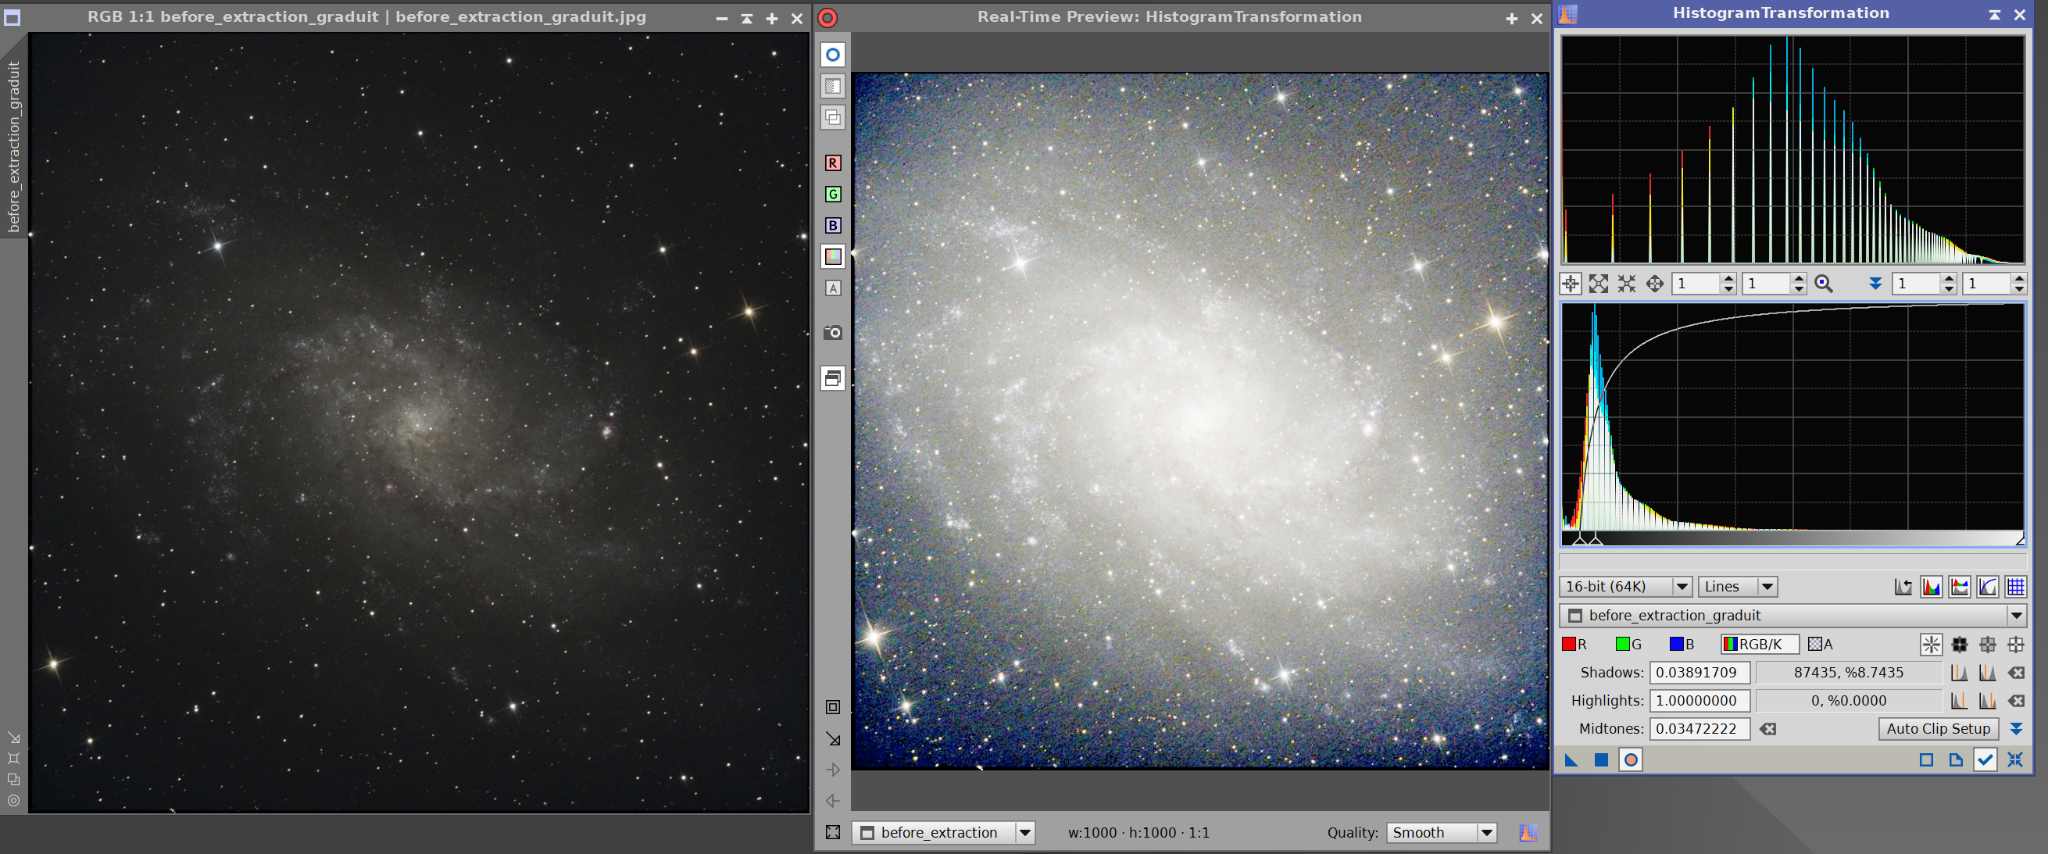Viewport: 2048px width, 854px height.
Task: Select RGB/K channel tab
Action: coord(1759,644)
